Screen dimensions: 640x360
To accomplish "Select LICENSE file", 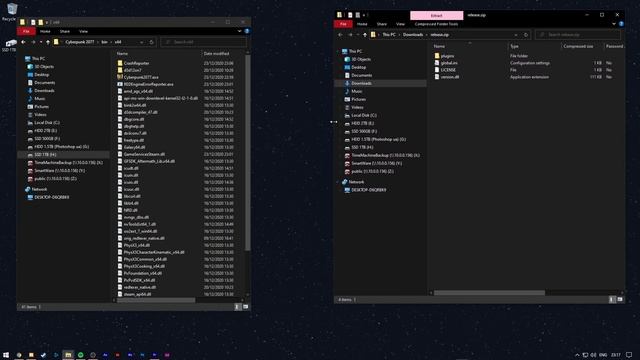I will tap(445, 70).
